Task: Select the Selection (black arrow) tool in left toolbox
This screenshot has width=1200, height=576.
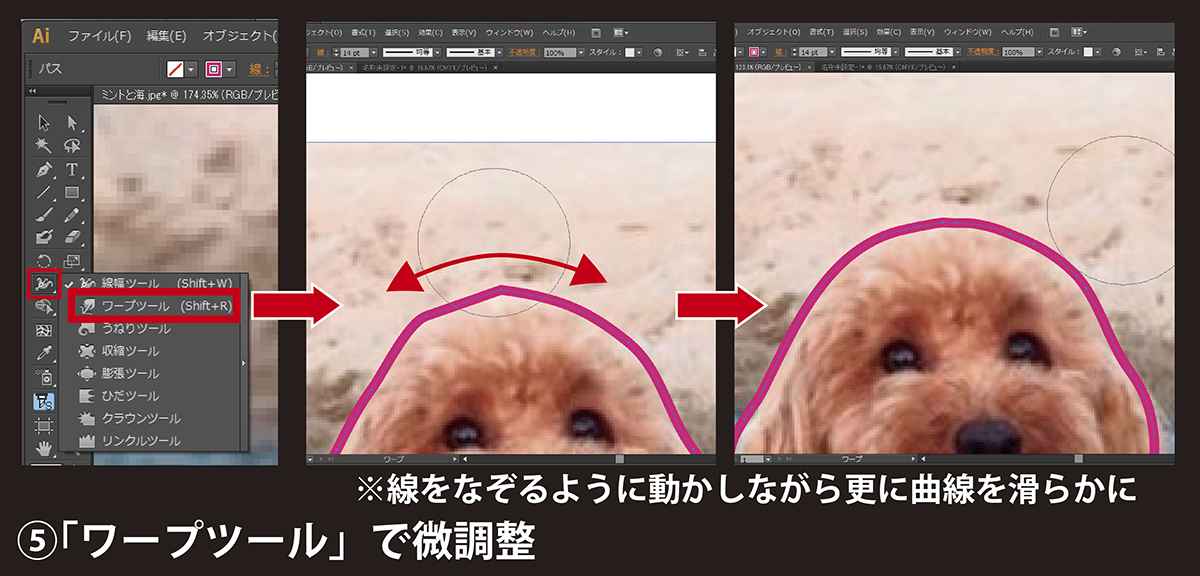Action: pyautogui.click(x=44, y=123)
